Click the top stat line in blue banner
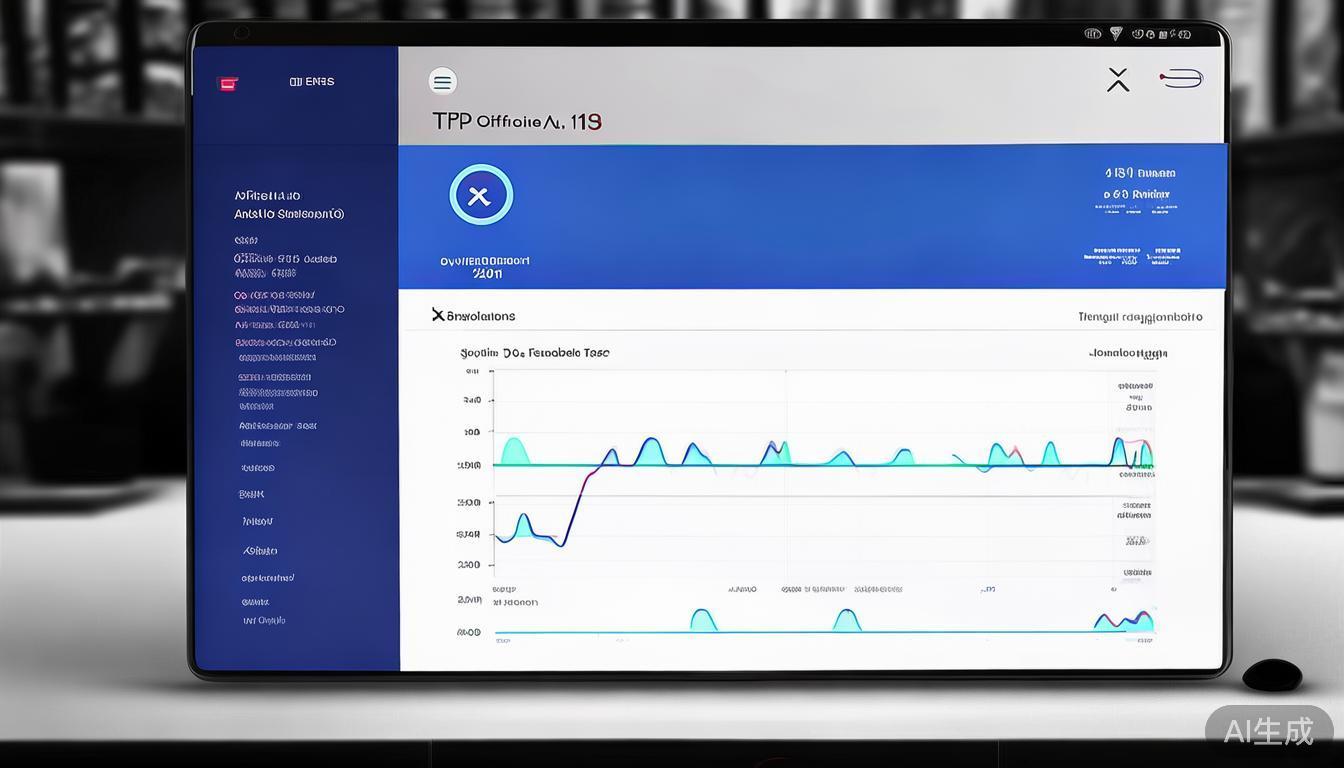1344x768 pixels. 1140,173
